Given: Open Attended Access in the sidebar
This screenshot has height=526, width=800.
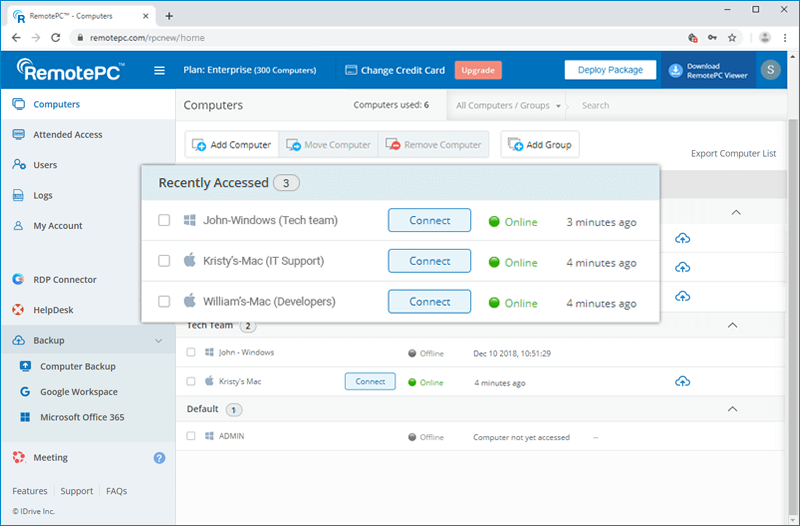Looking at the screenshot, I should pos(67,135).
